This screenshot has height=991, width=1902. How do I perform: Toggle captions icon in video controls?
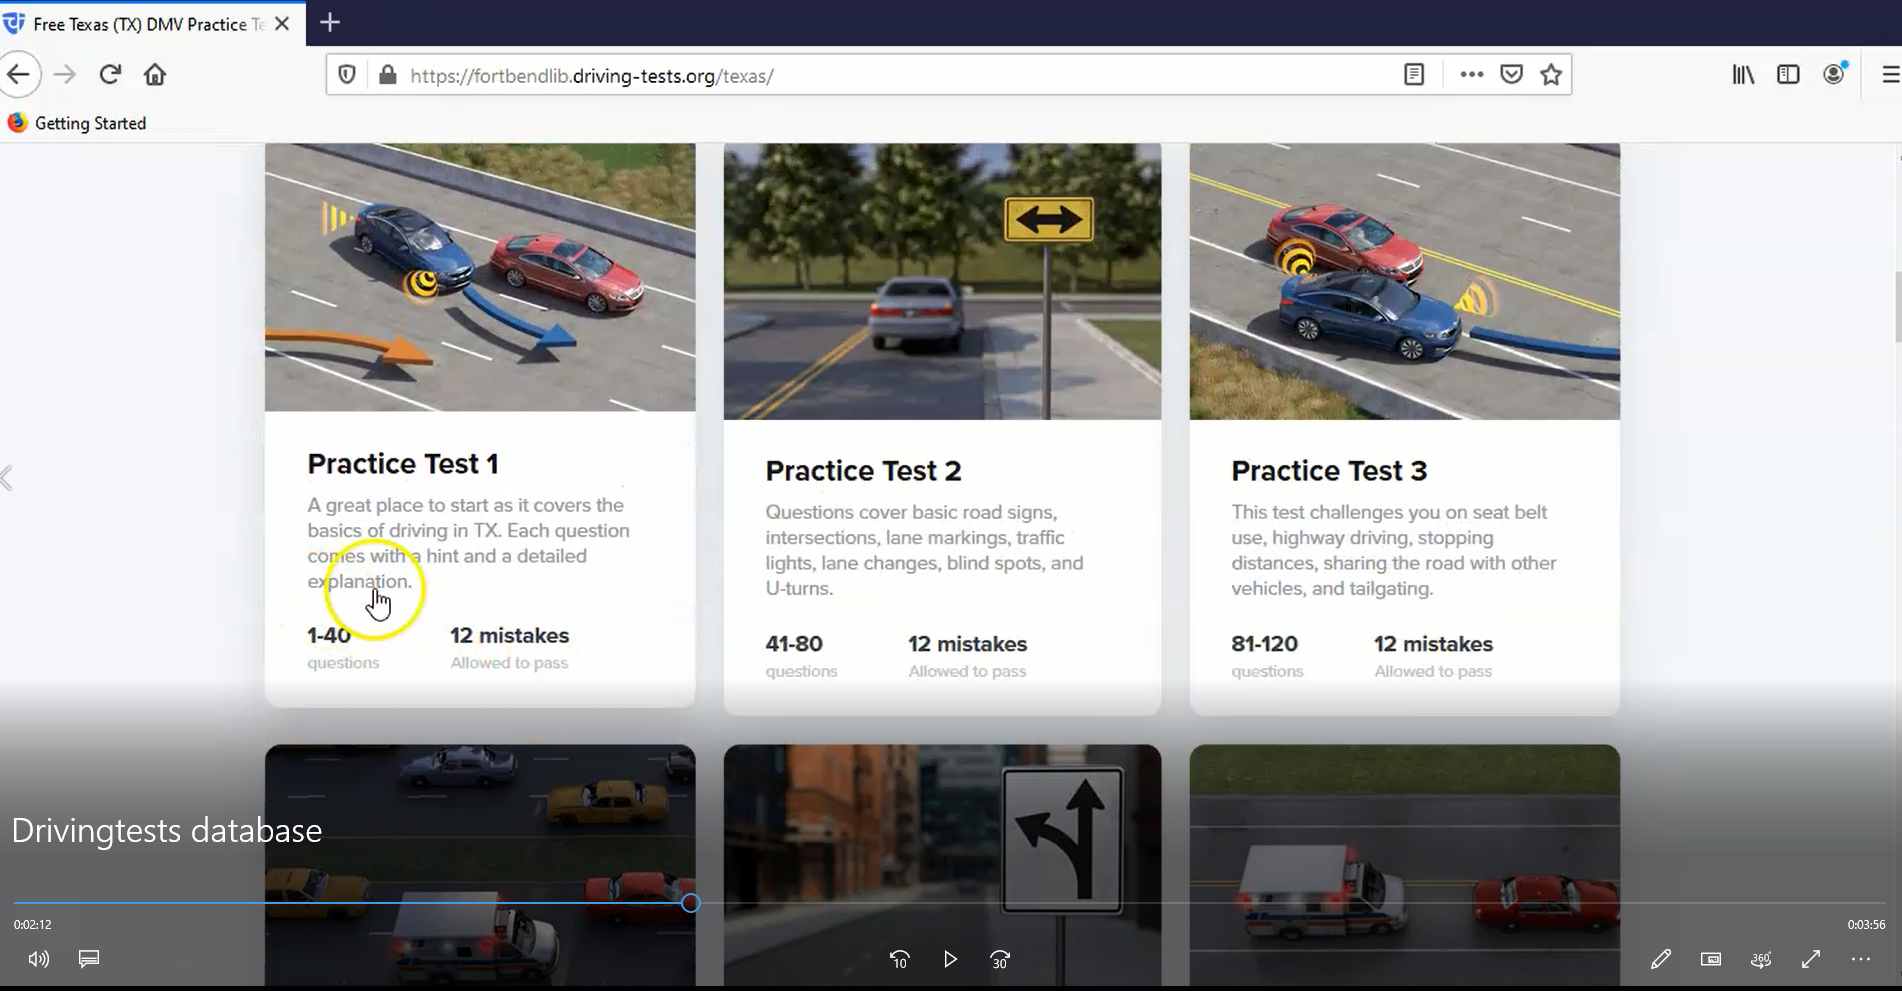click(x=89, y=959)
